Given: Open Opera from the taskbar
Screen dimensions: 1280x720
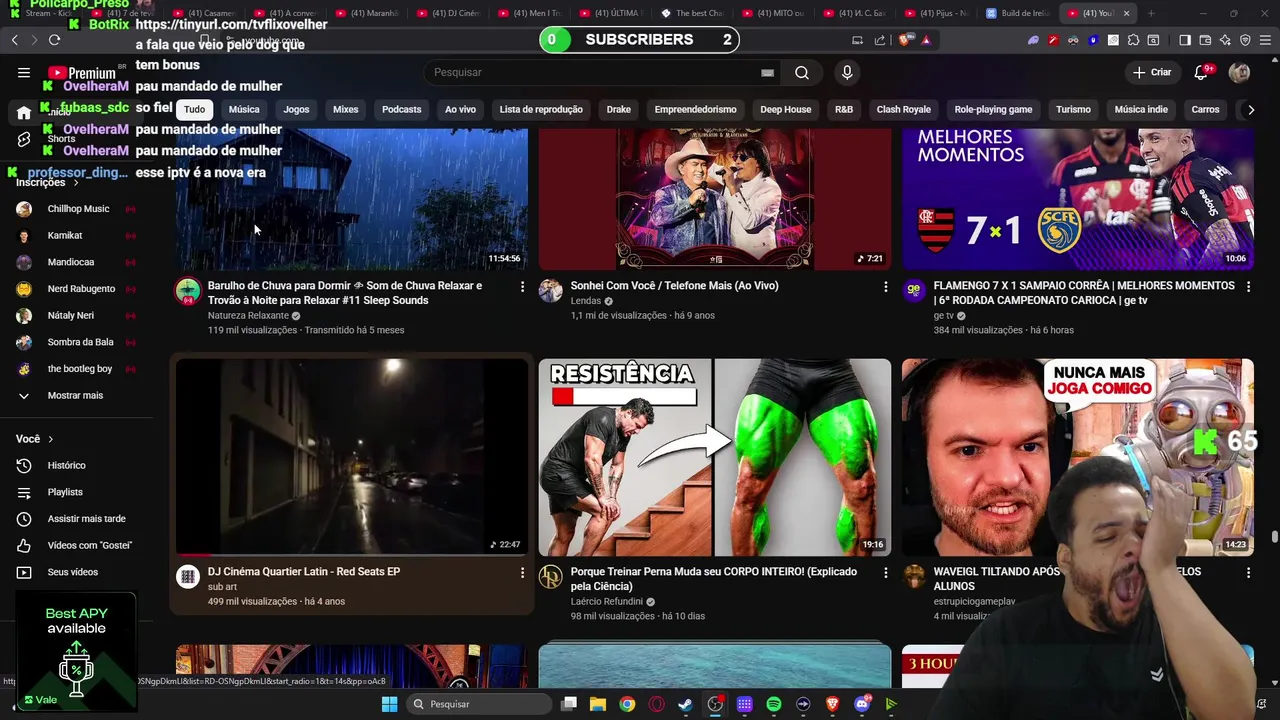Looking at the screenshot, I should point(656,704).
